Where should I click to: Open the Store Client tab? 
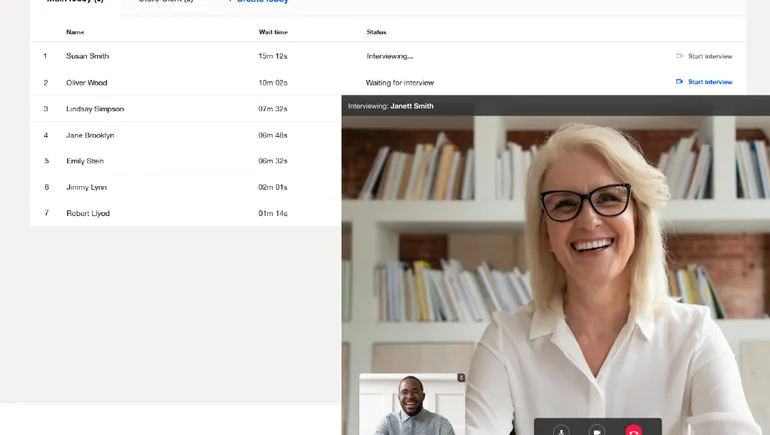(x=165, y=2)
